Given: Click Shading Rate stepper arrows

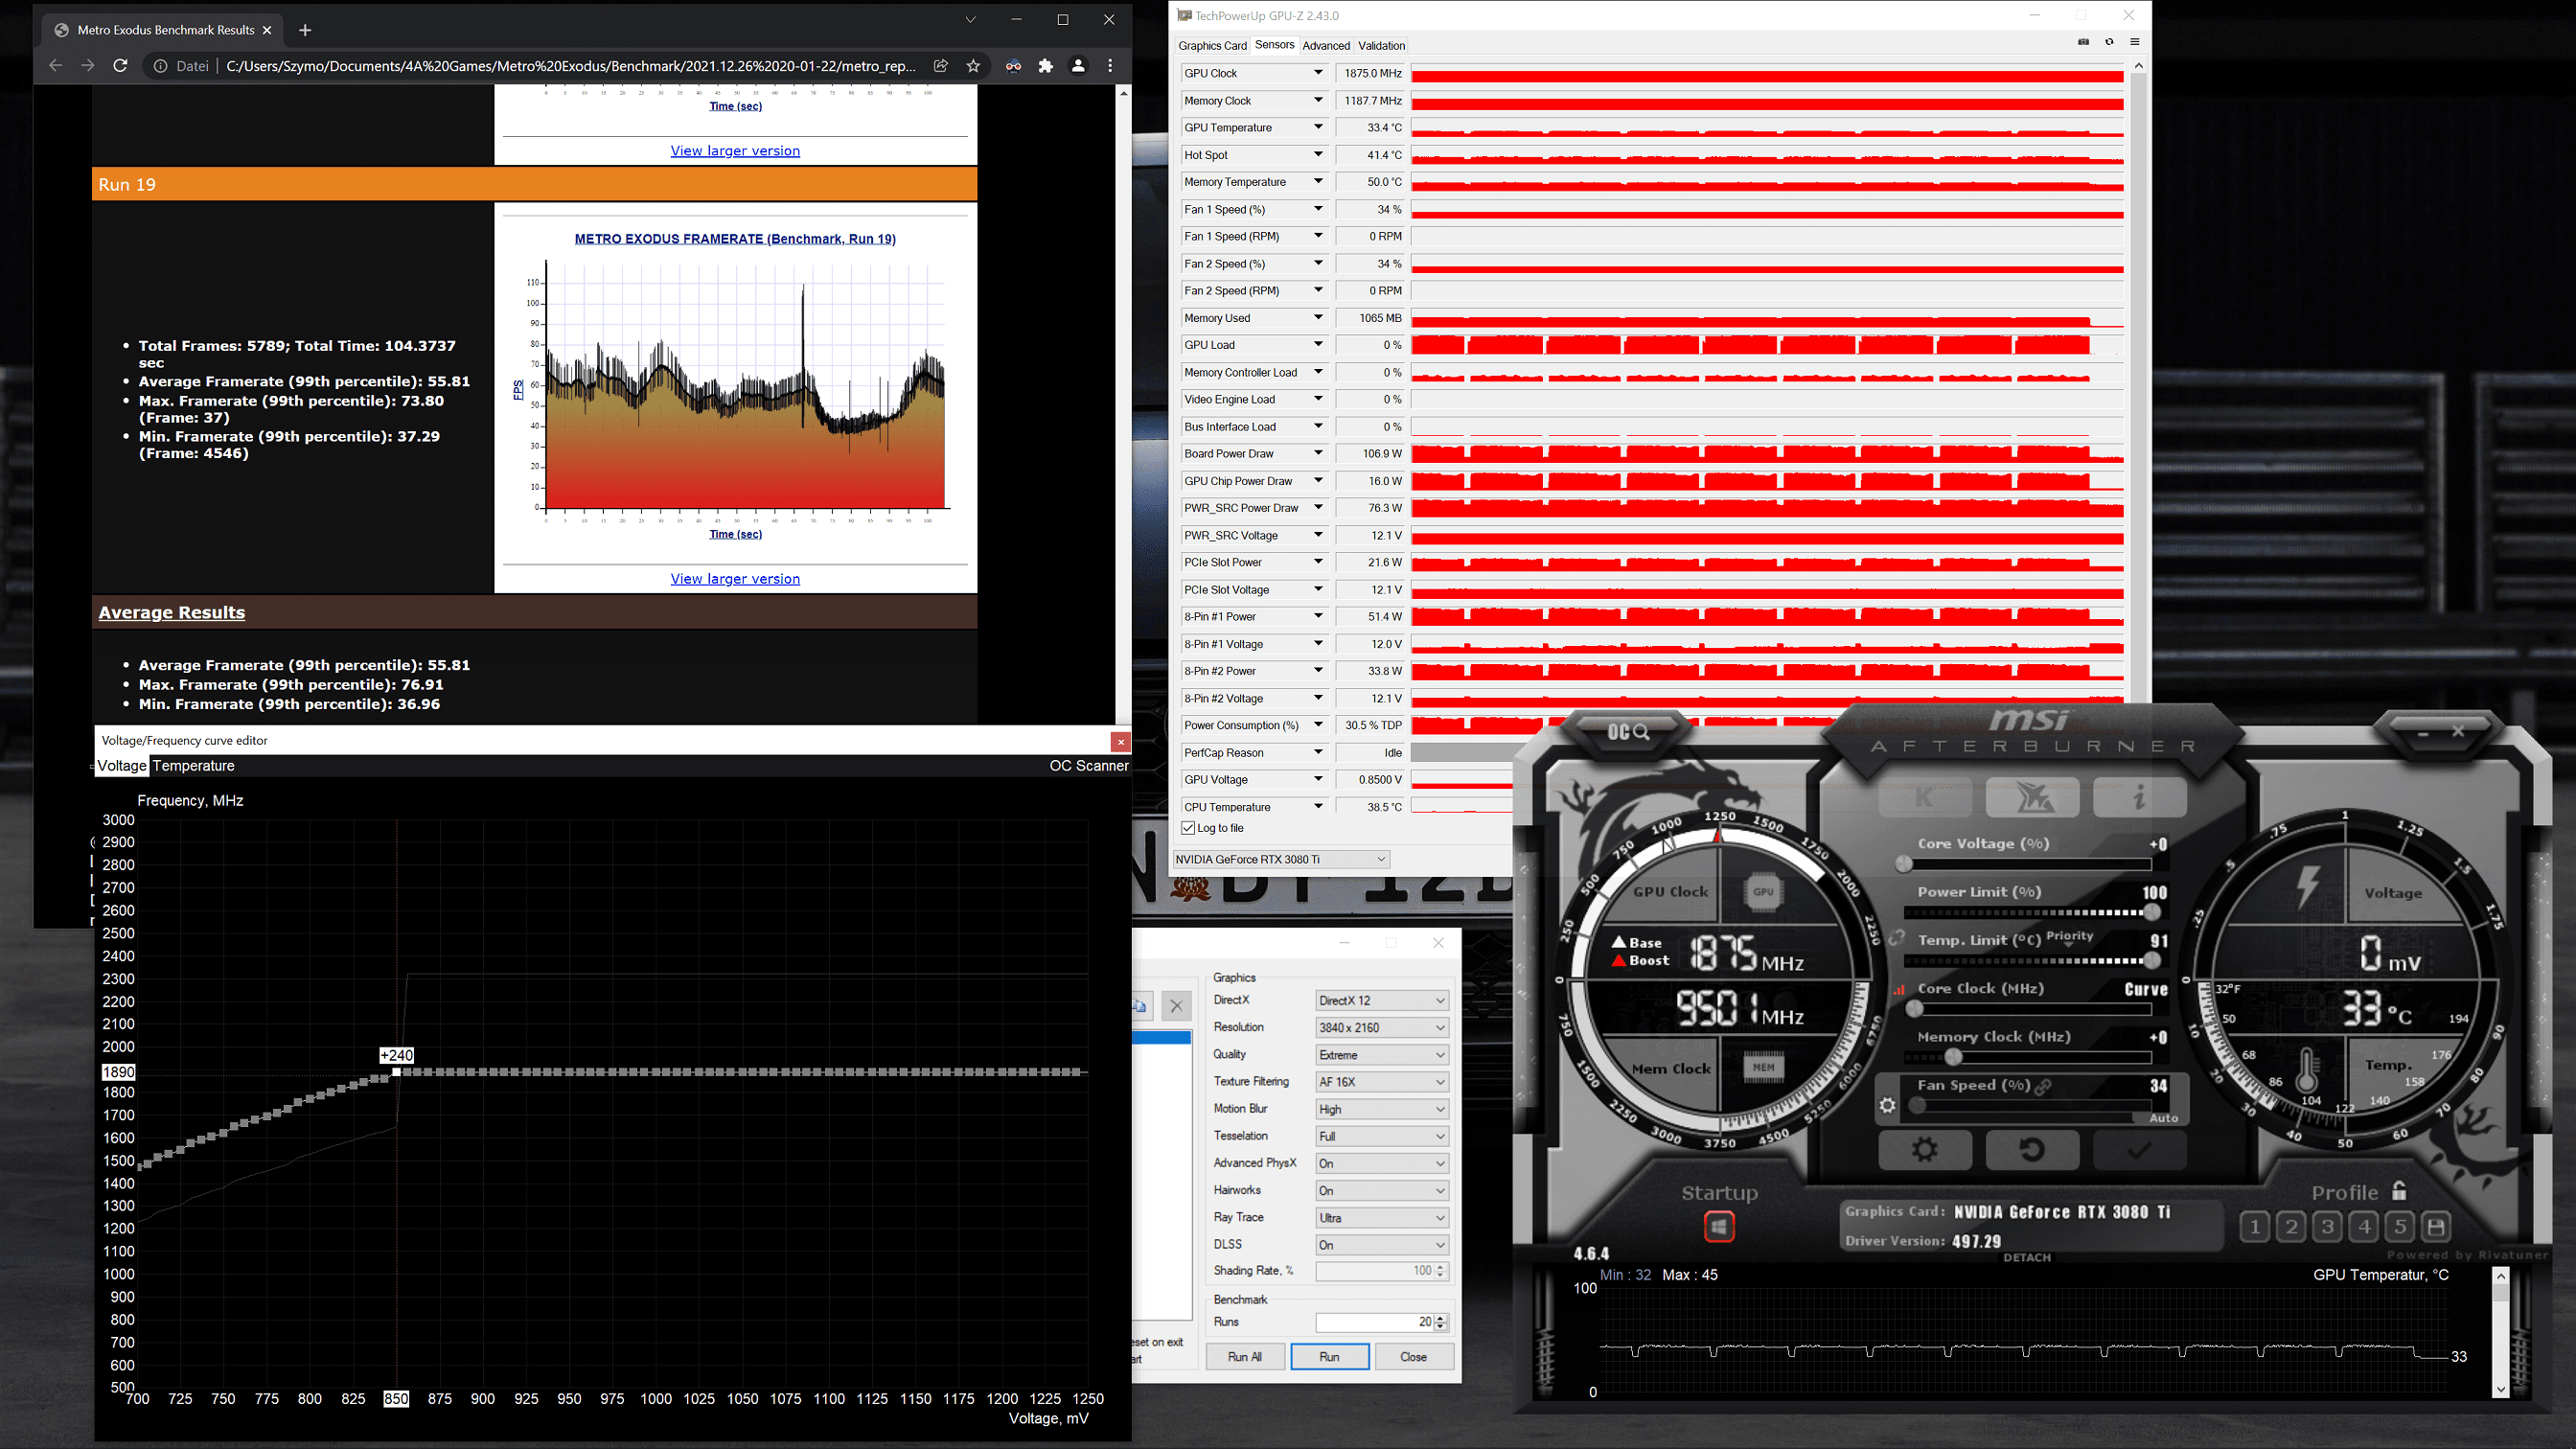Looking at the screenshot, I should click(x=1440, y=1271).
